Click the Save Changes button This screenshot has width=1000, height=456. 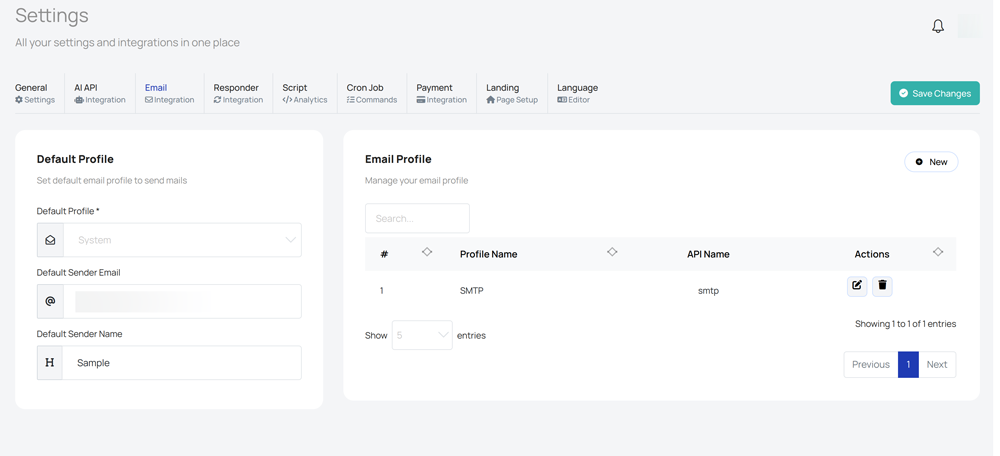[934, 93]
